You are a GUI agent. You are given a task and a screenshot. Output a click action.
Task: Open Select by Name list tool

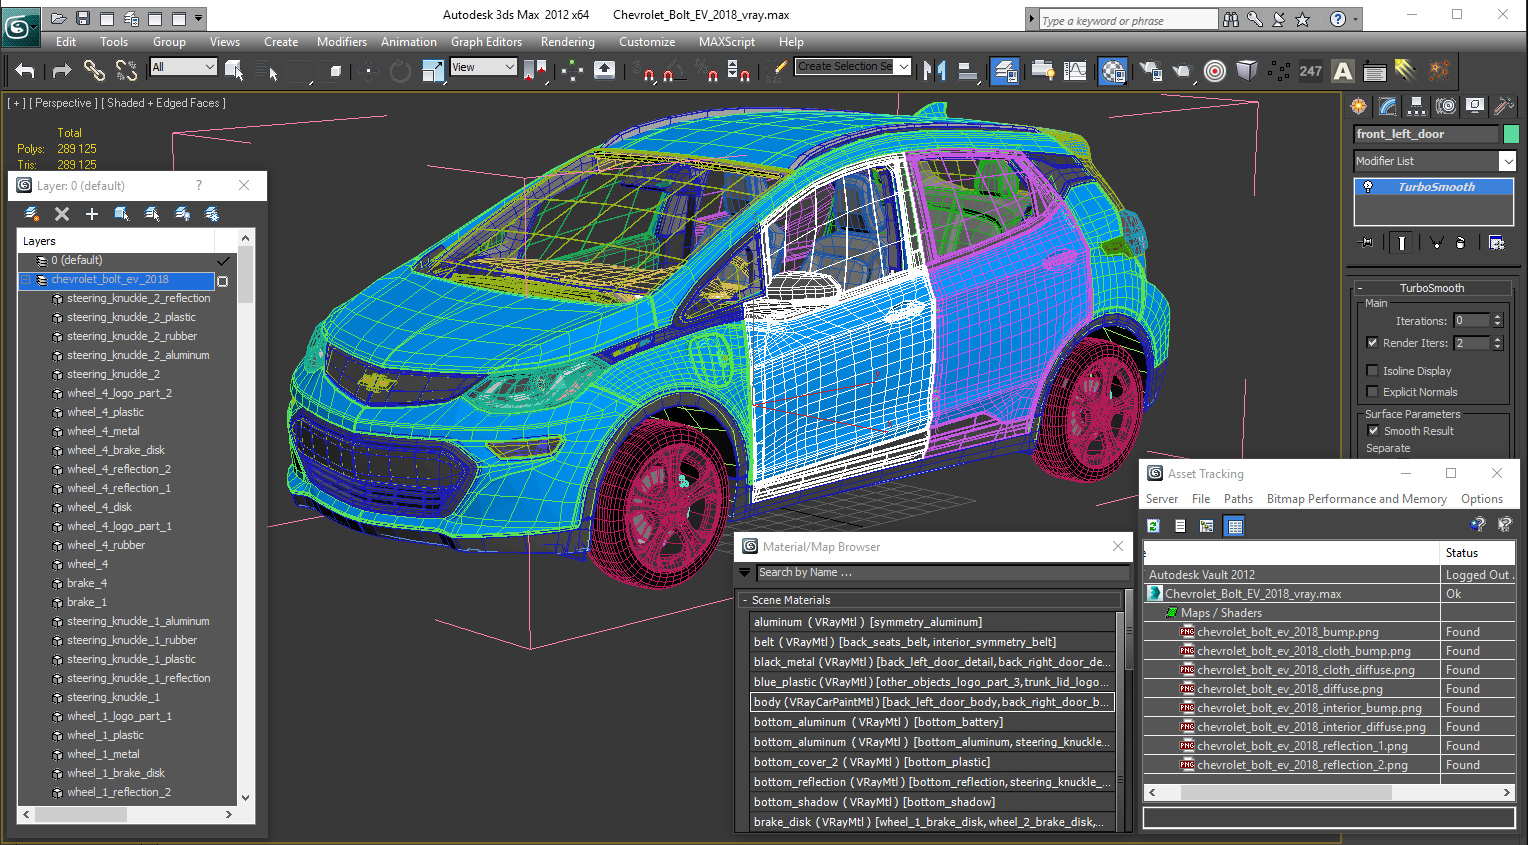click(267, 70)
